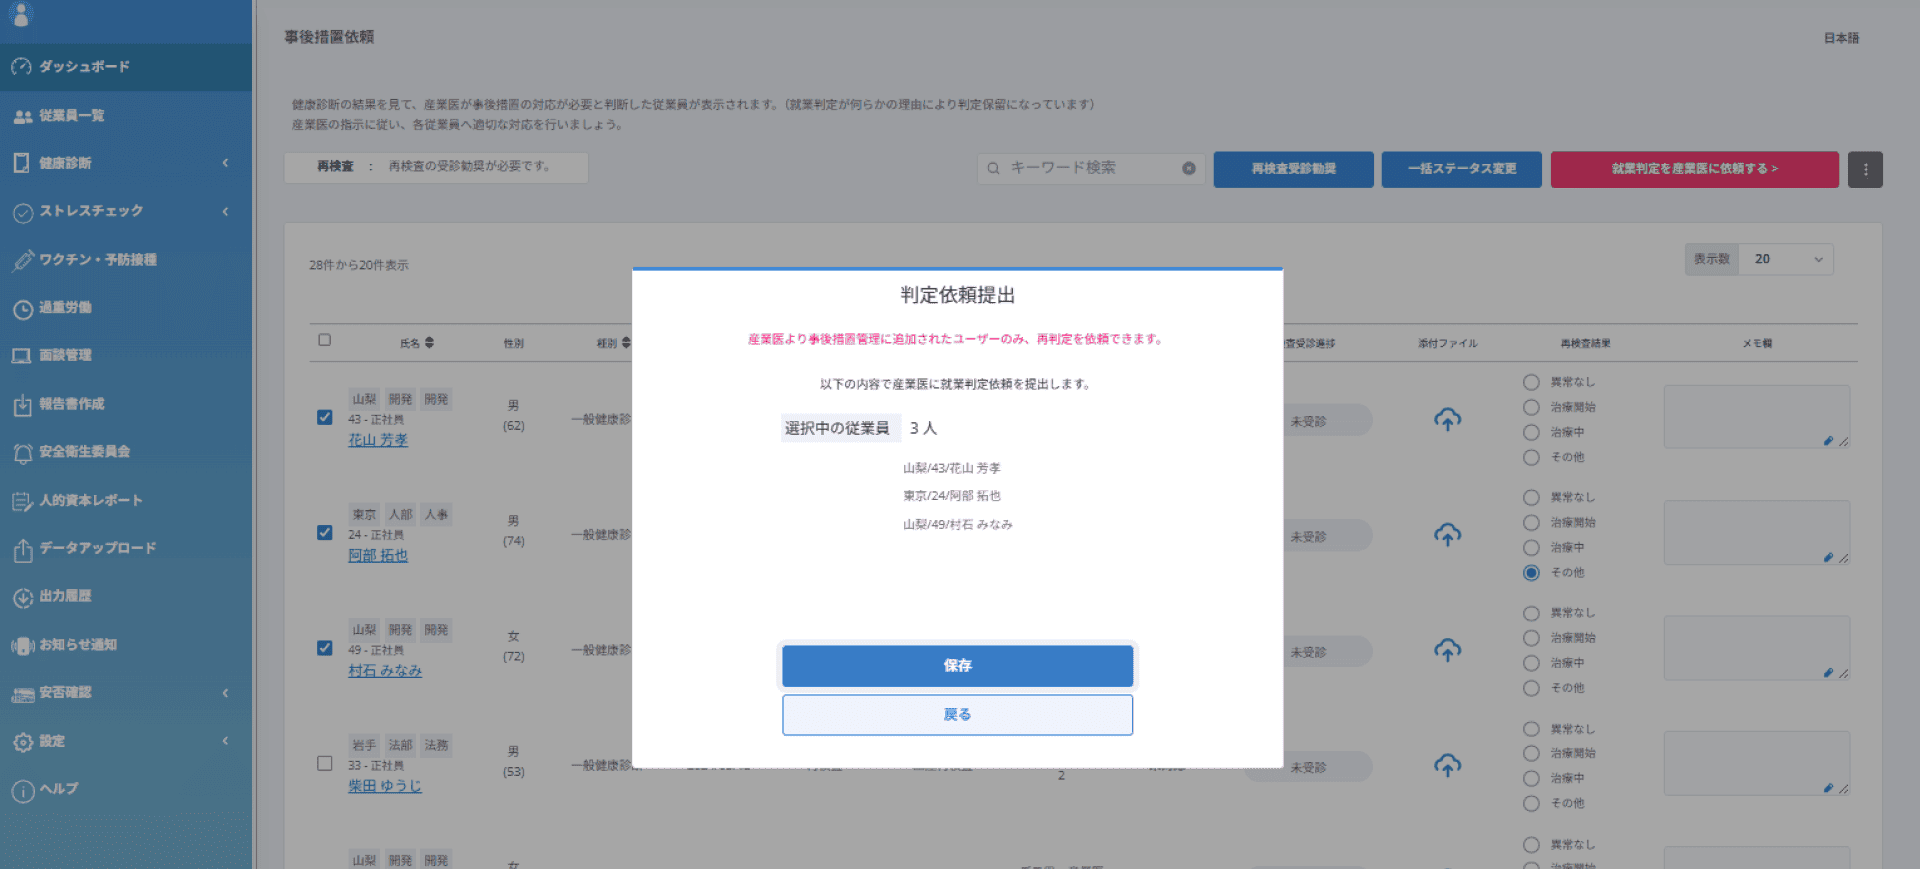
Task: Sort the table by 氏名 column arrows
Action: click(x=429, y=343)
